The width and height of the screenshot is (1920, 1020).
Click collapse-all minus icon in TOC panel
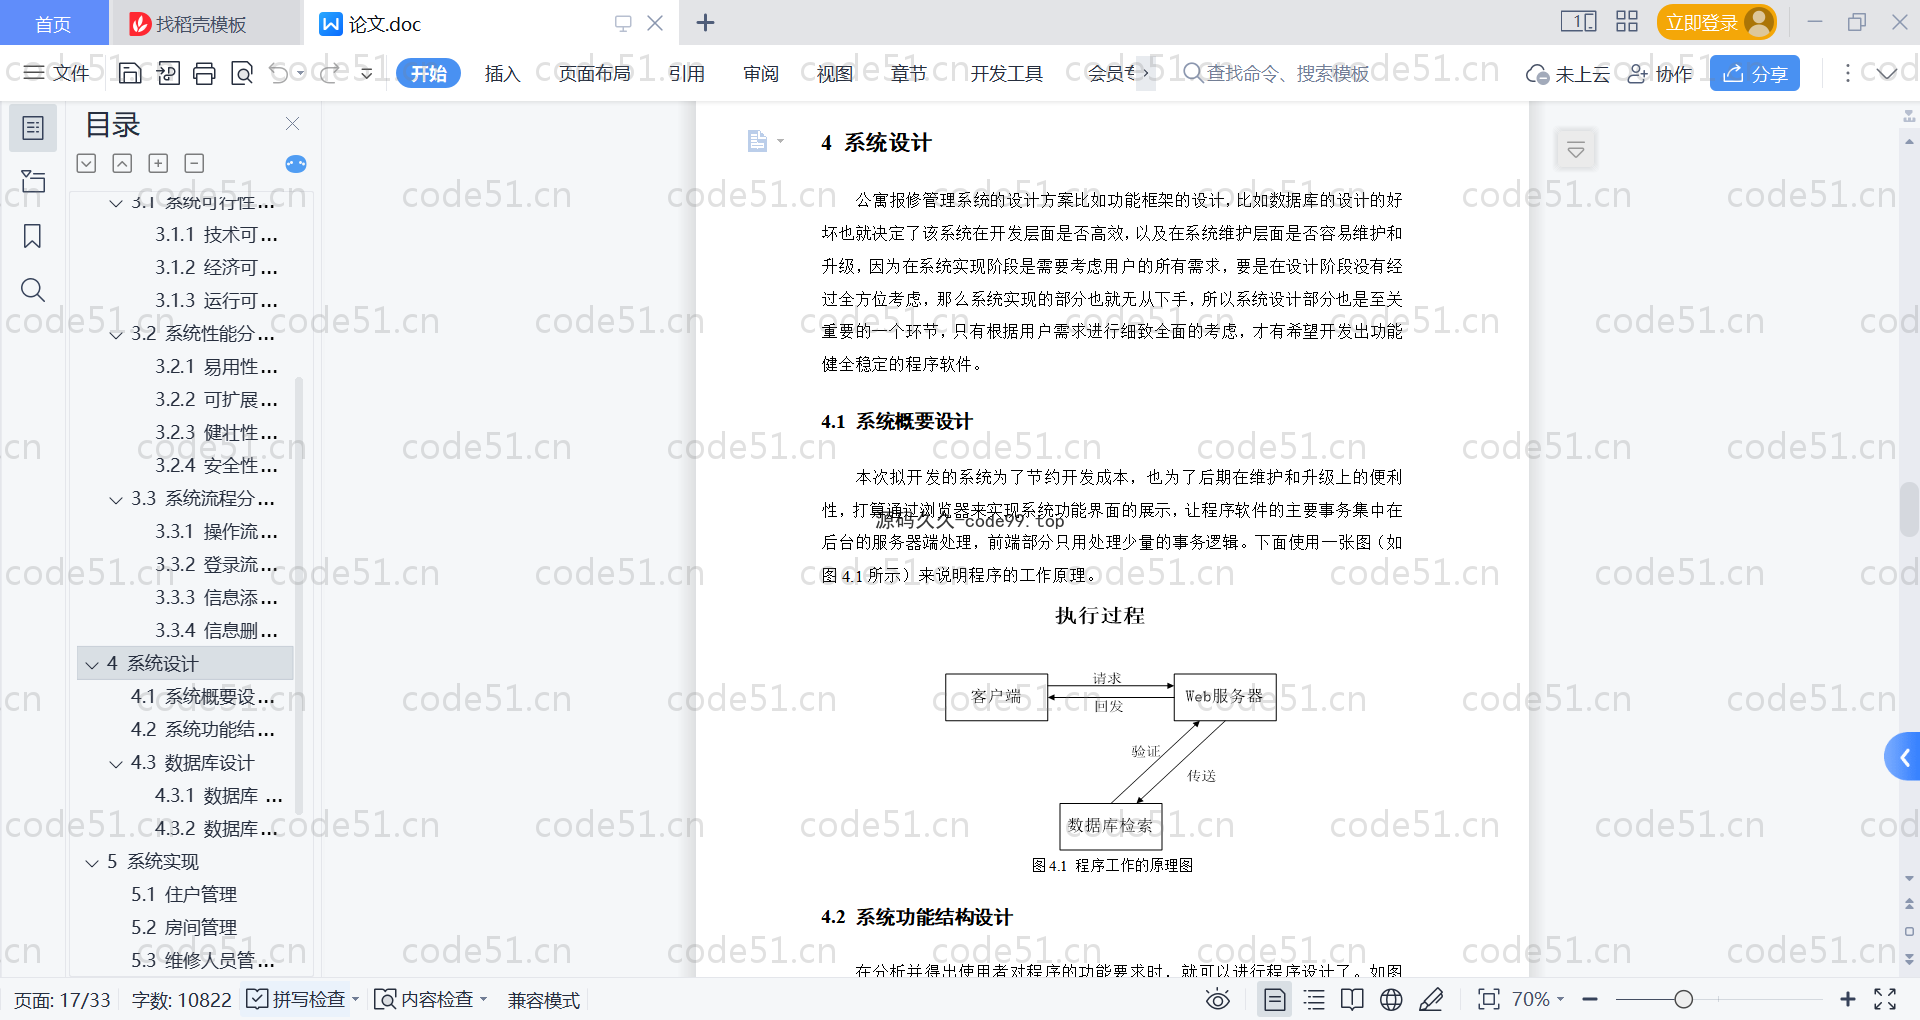point(194,163)
